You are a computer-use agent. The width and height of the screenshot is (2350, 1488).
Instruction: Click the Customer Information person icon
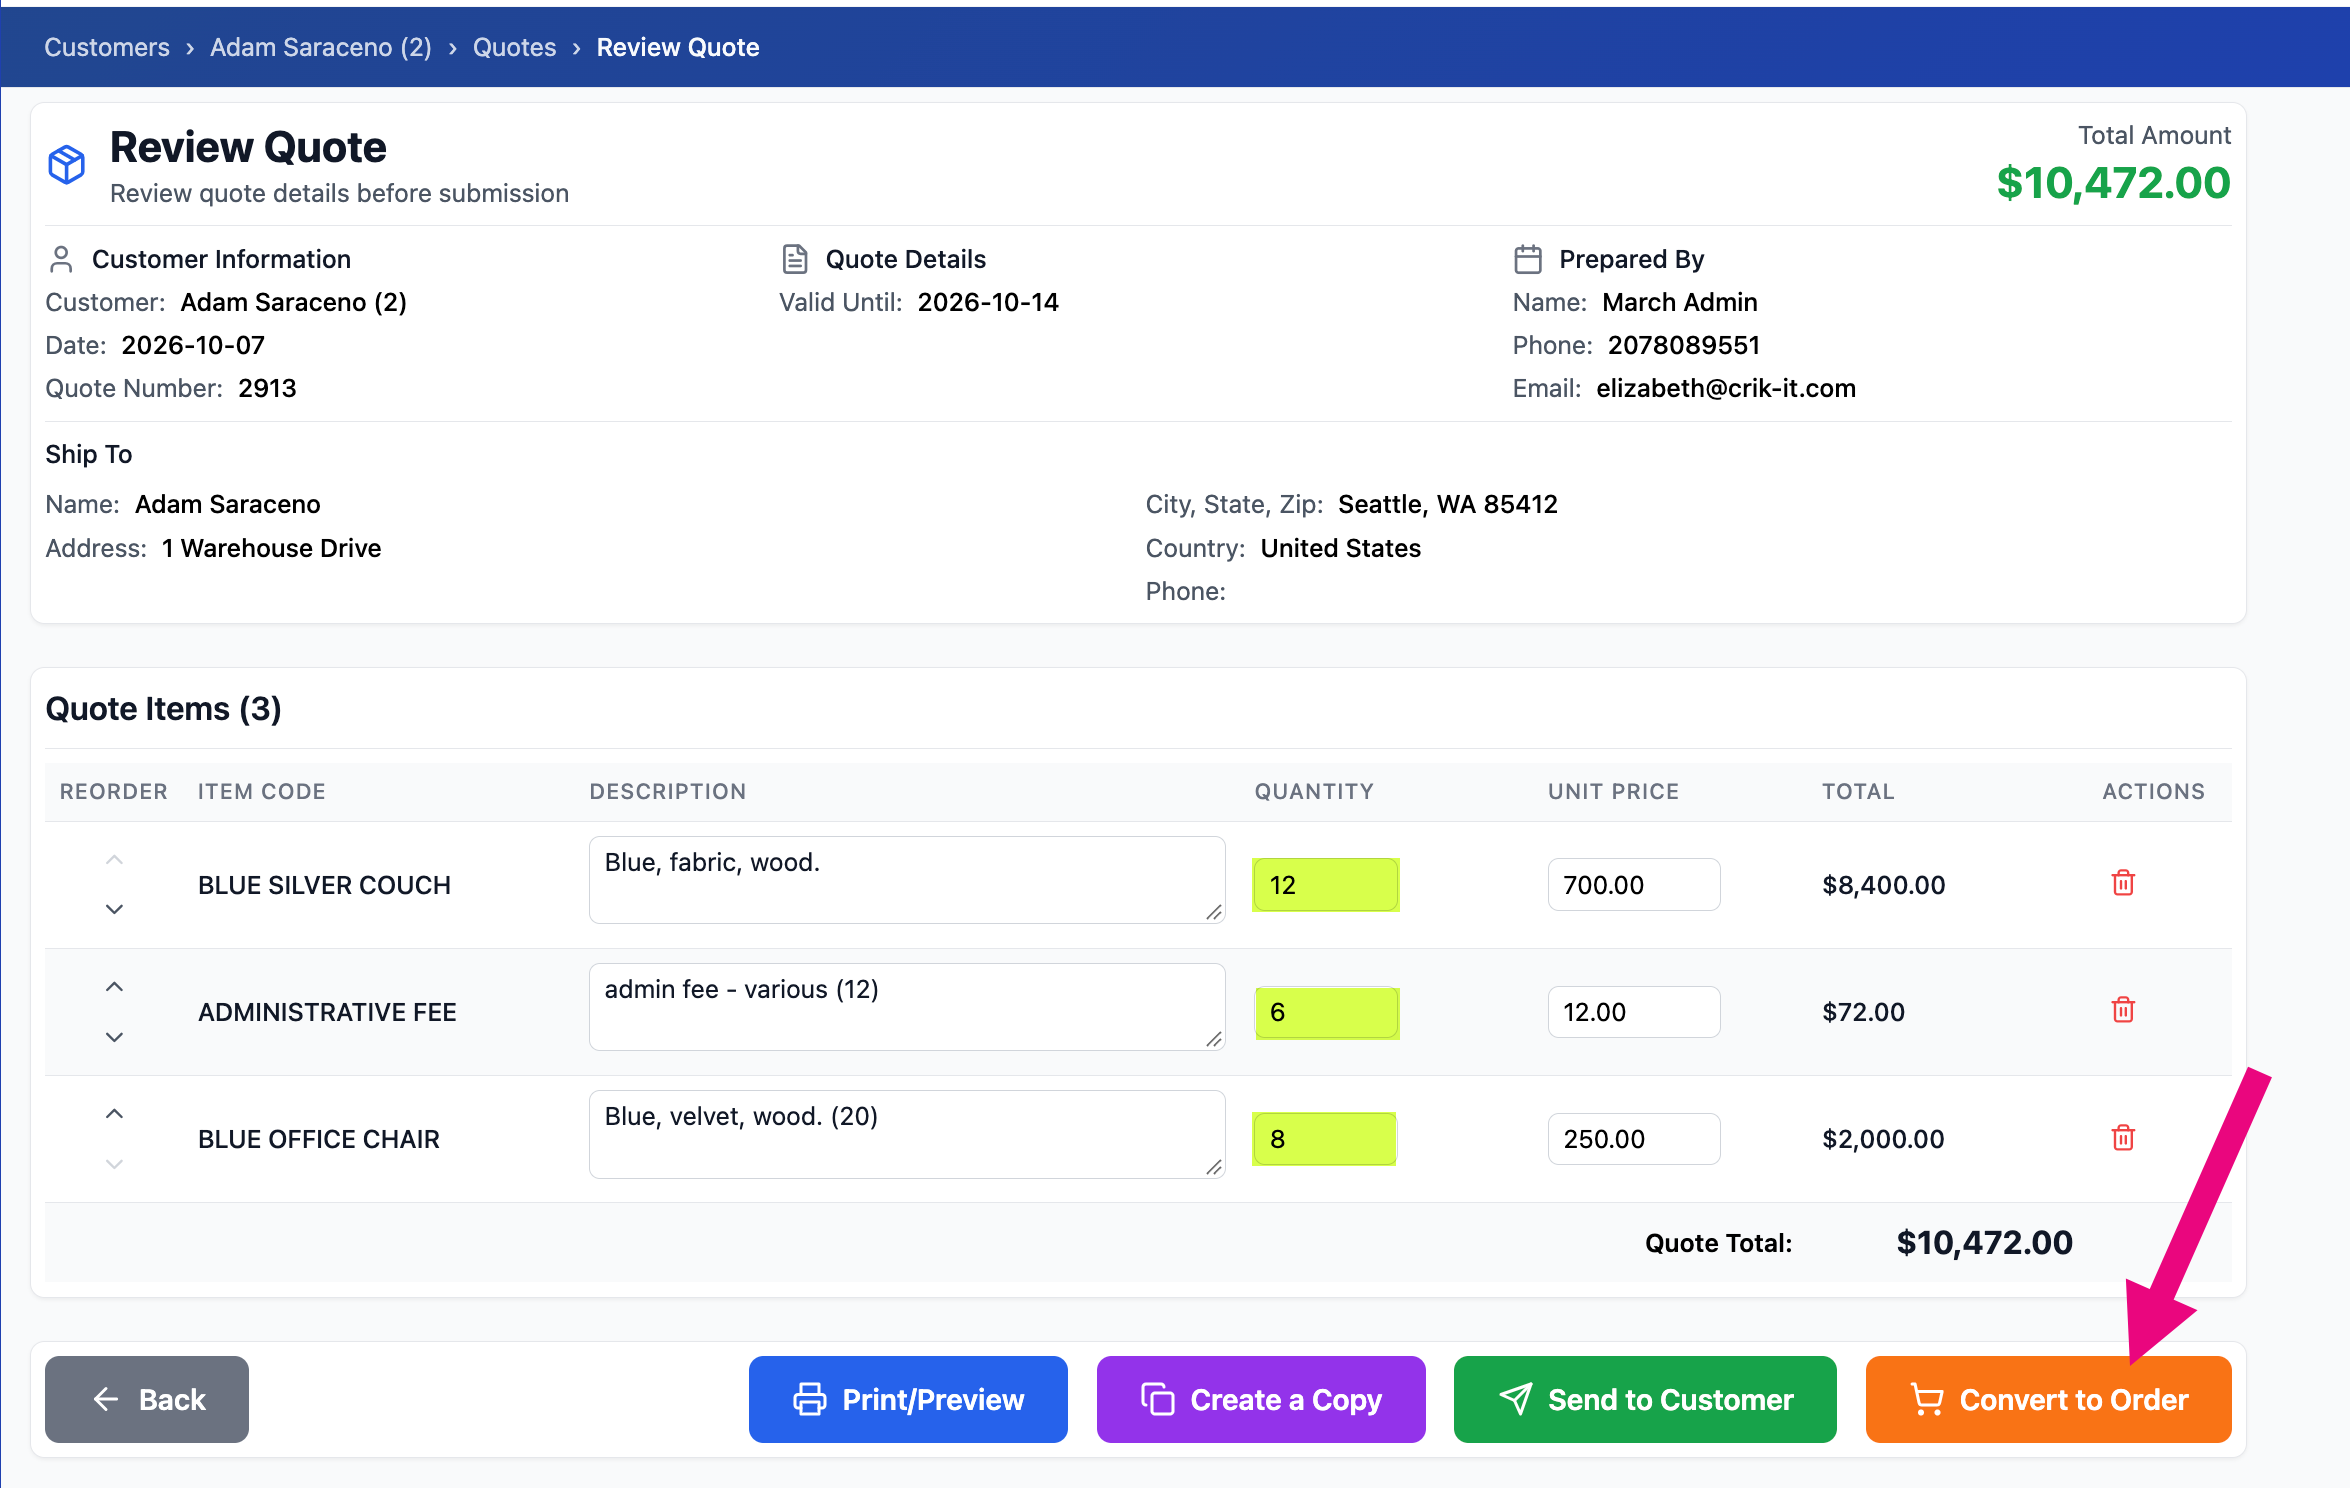(x=61, y=260)
